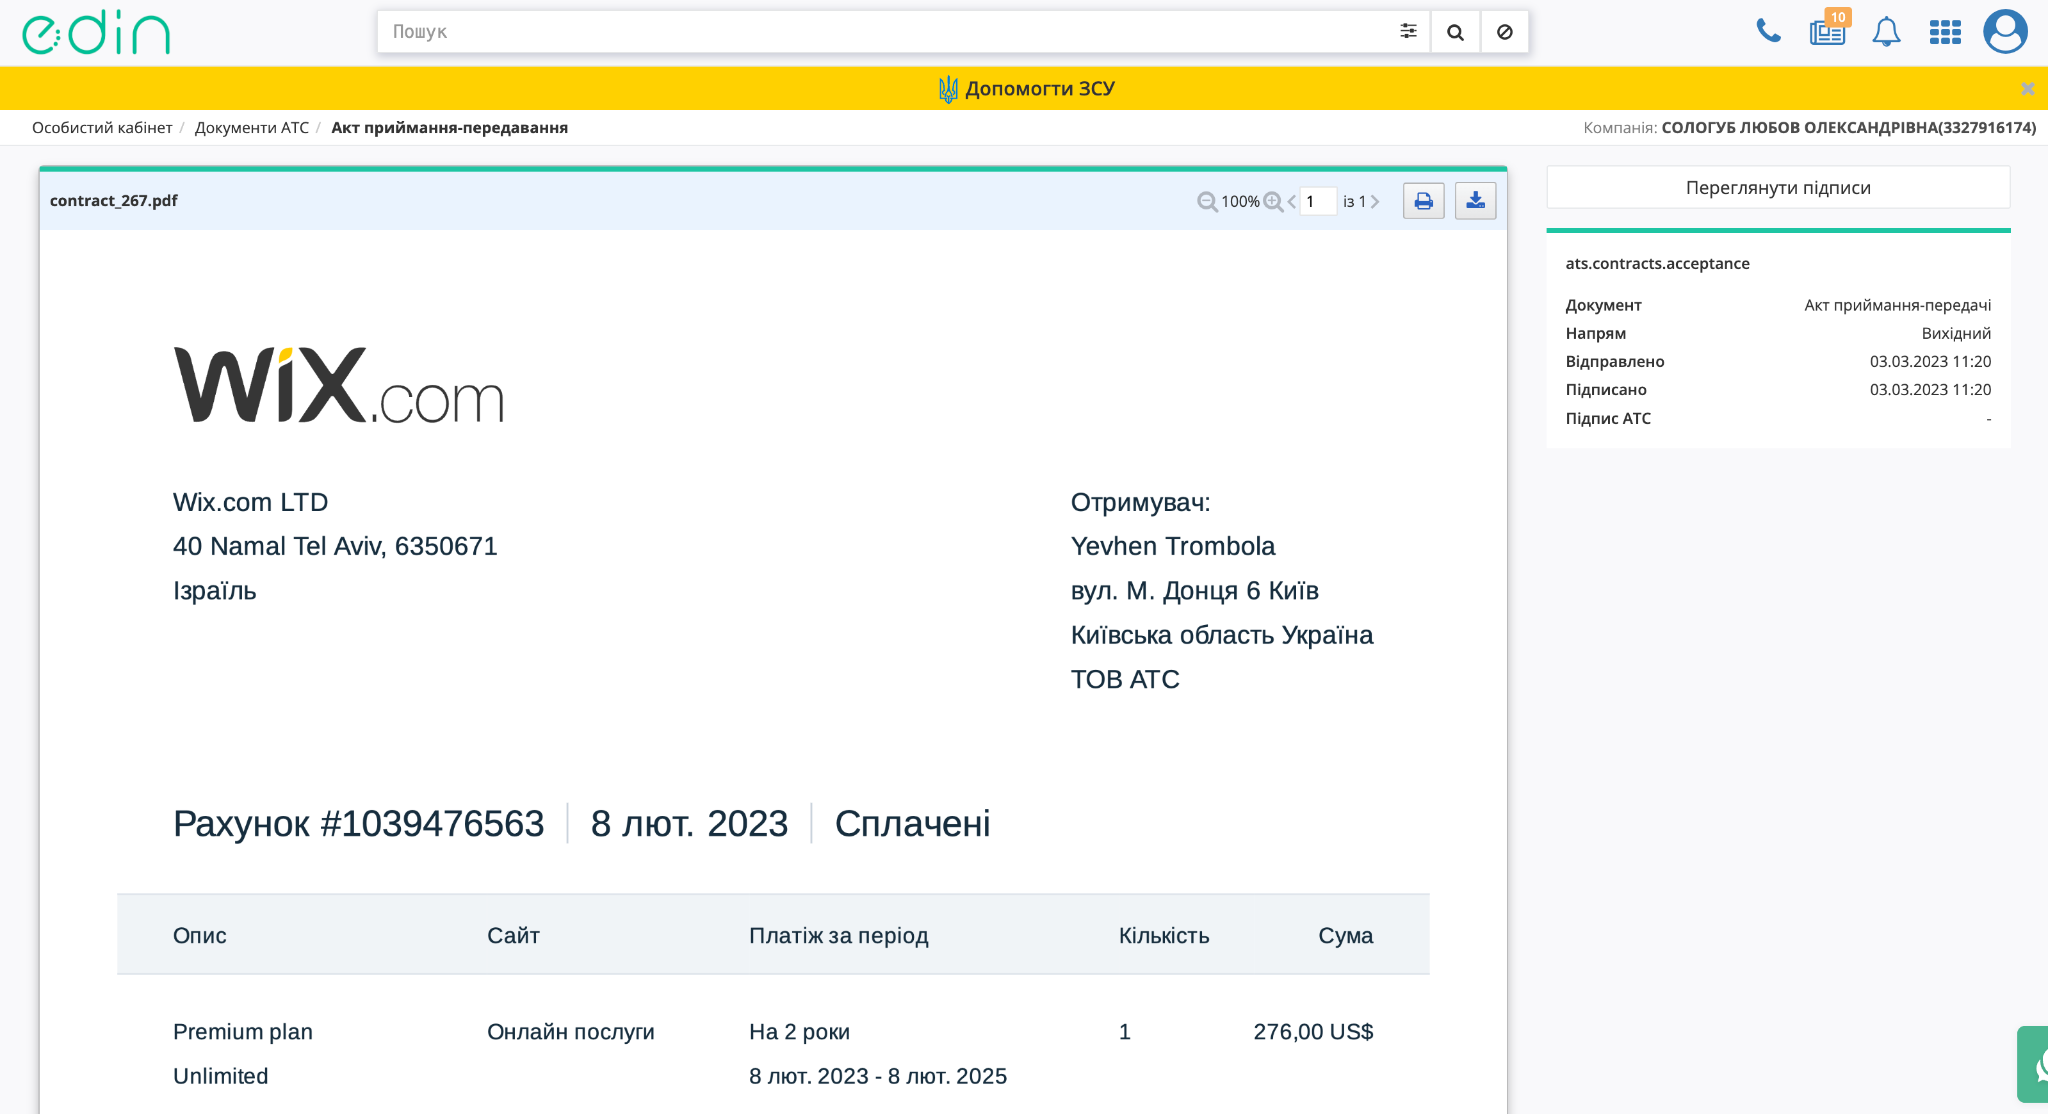This screenshot has height=1114, width=2048.
Task: Click the contract_267.pdf file name
Action: (x=114, y=201)
